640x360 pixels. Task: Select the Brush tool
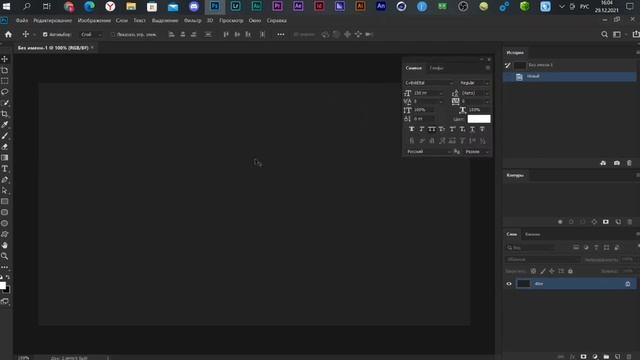[x=5, y=136]
